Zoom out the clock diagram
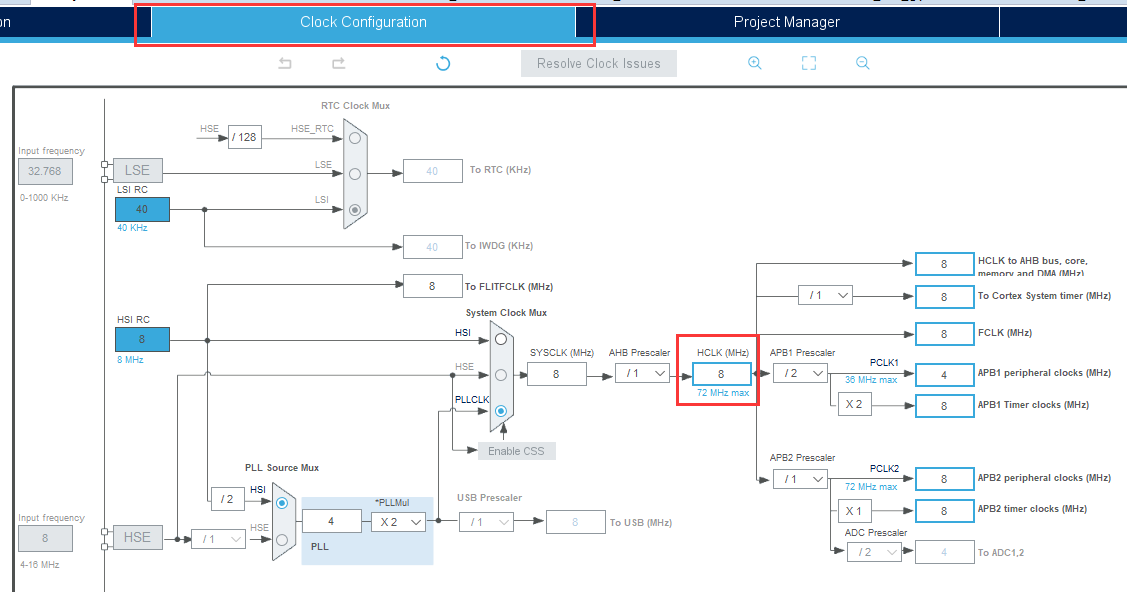This screenshot has width=1127, height=592. click(x=862, y=63)
